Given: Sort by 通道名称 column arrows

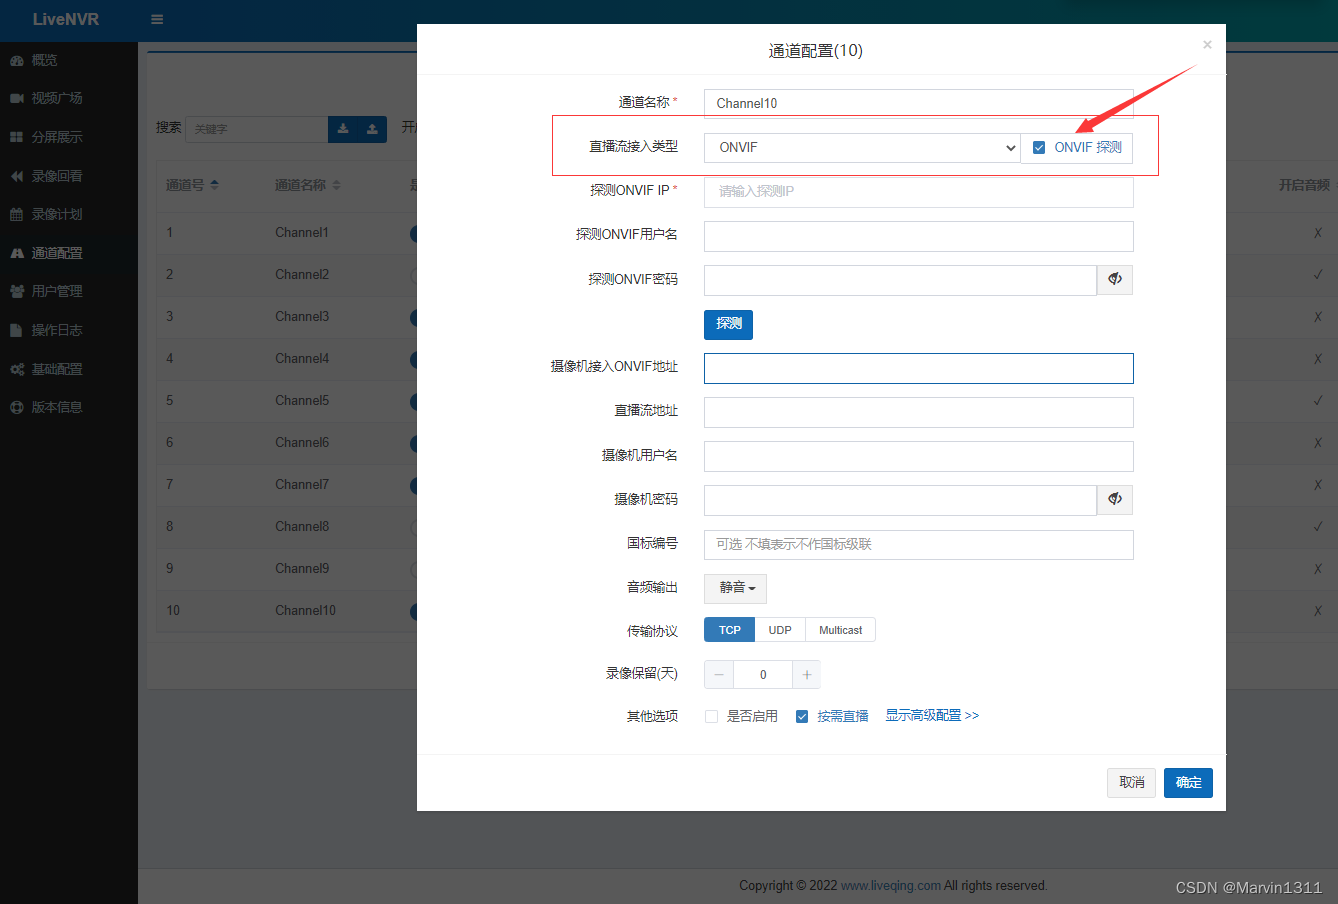Looking at the screenshot, I should (336, 185).
